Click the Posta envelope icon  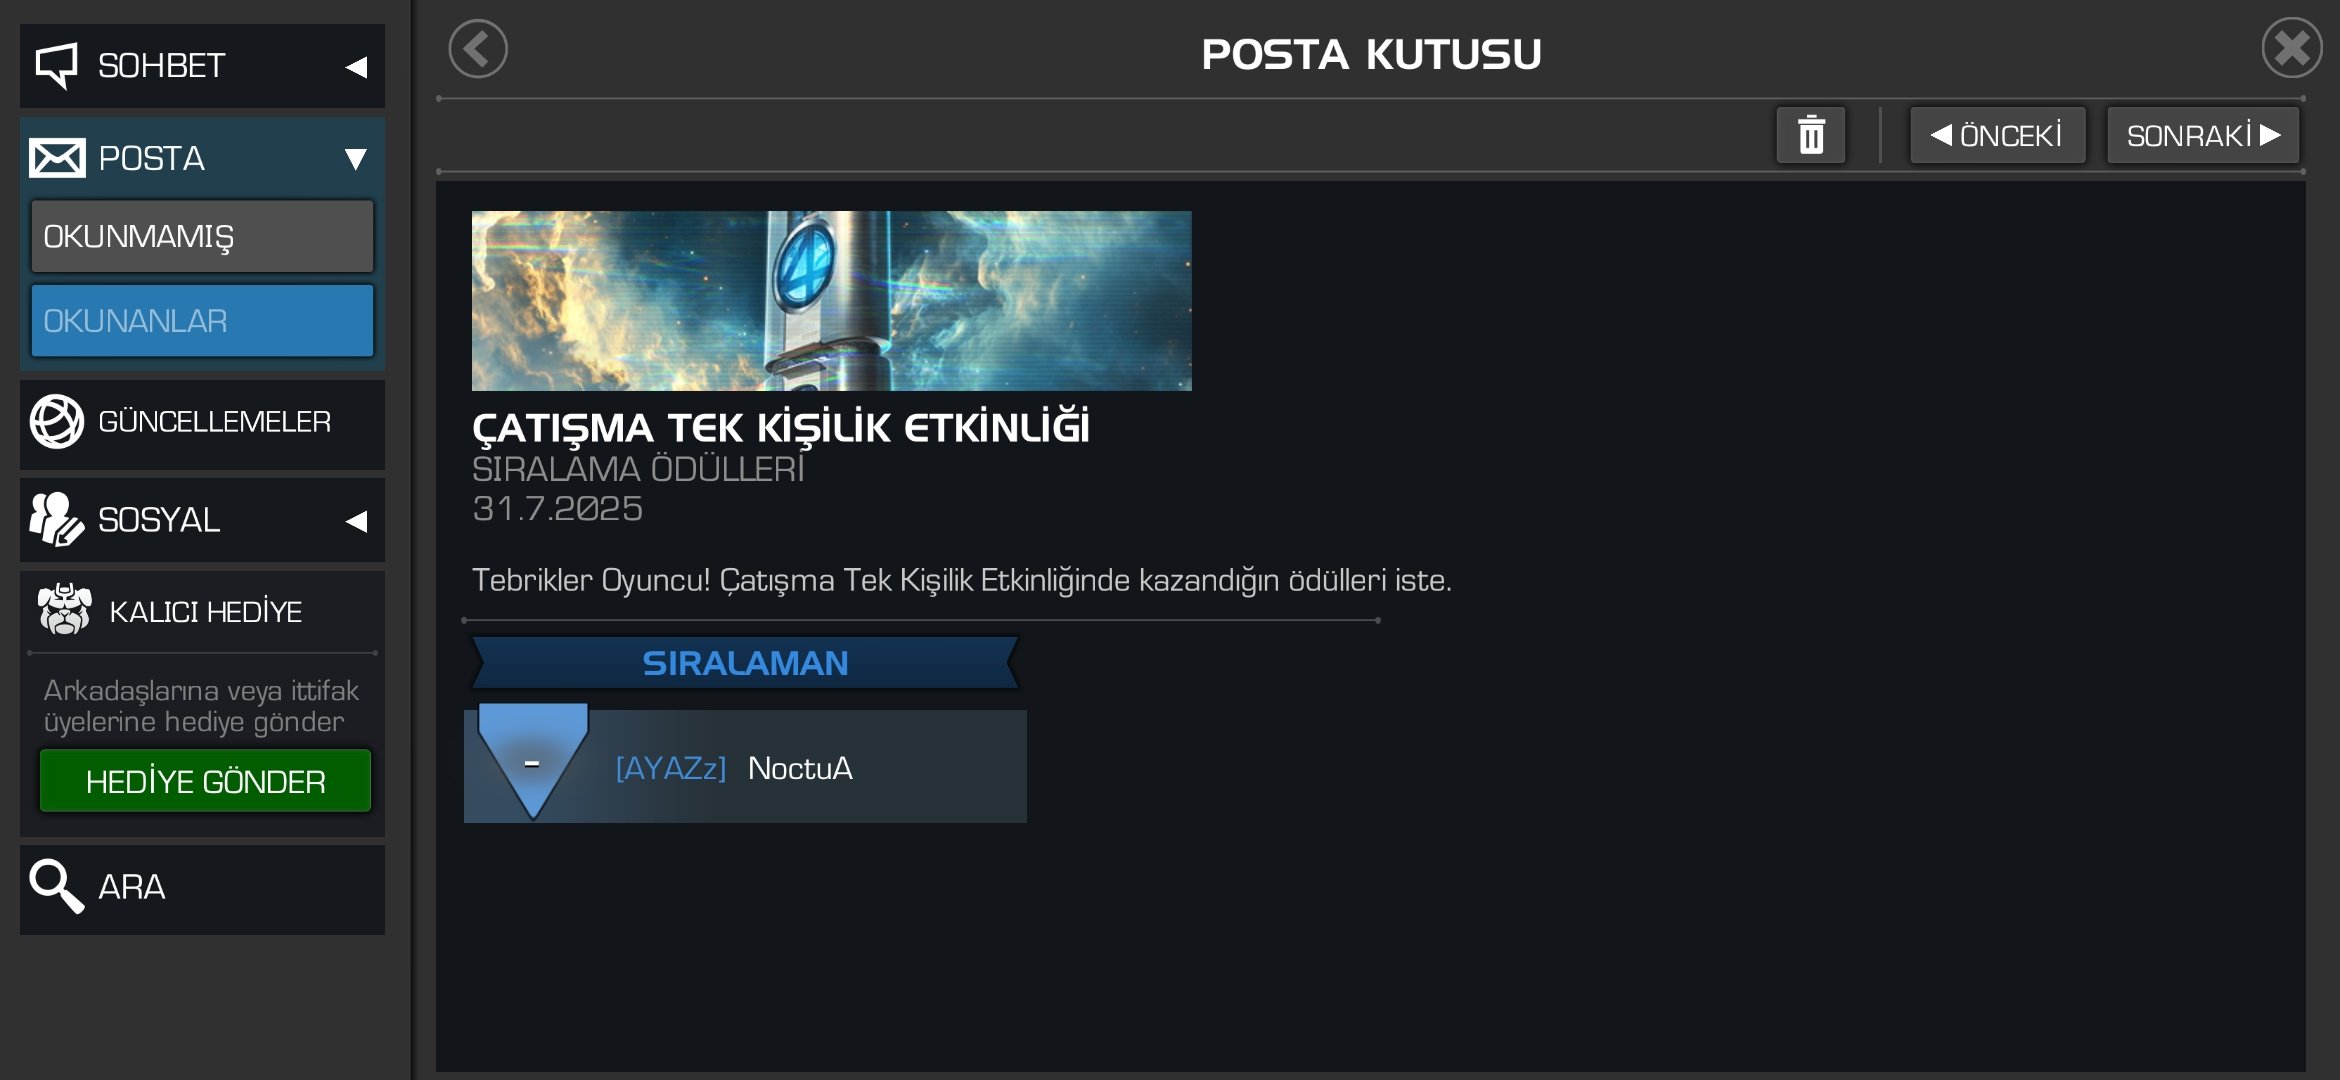(x=57, y=158)
